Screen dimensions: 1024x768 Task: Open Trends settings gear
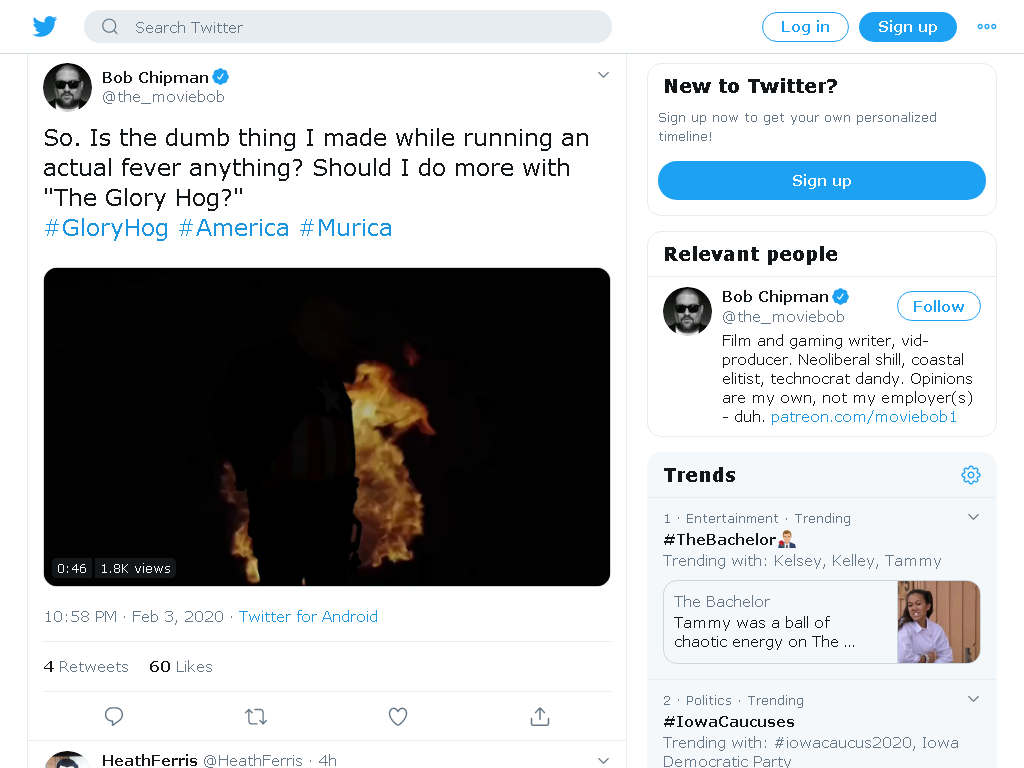coord(970,475)
